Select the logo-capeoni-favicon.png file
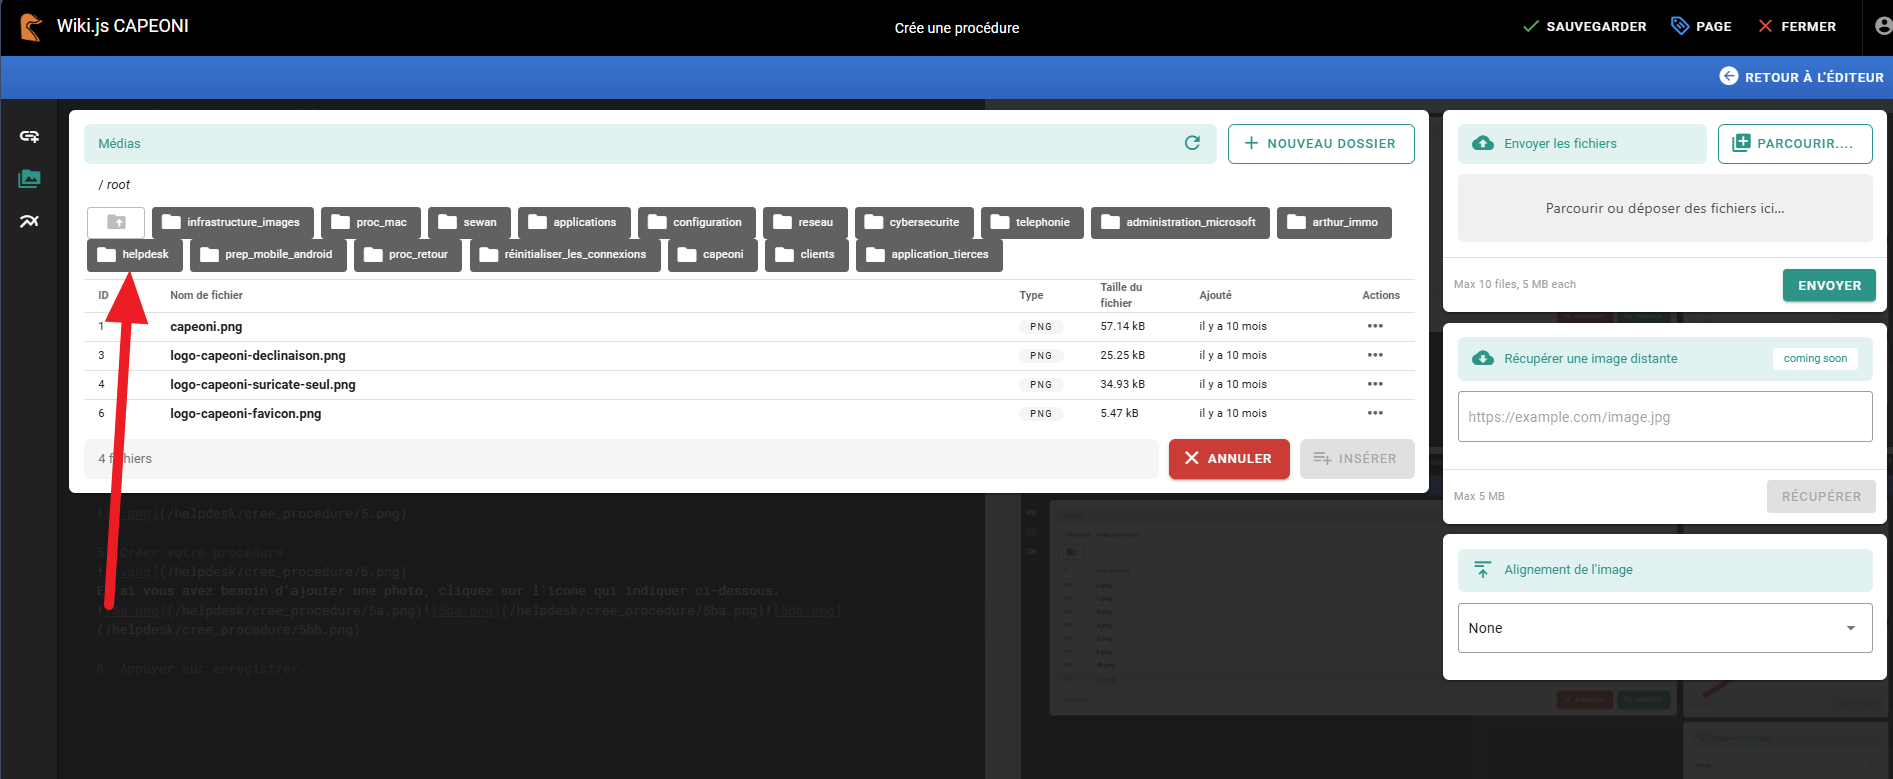The width and height of the screenshot is (1893, 779). coord(749,414)
